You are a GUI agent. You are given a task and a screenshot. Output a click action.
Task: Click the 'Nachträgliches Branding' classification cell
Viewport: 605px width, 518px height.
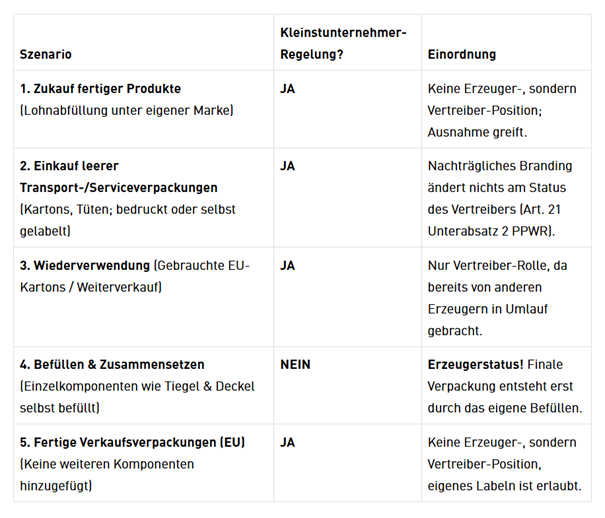click(506, 198)
